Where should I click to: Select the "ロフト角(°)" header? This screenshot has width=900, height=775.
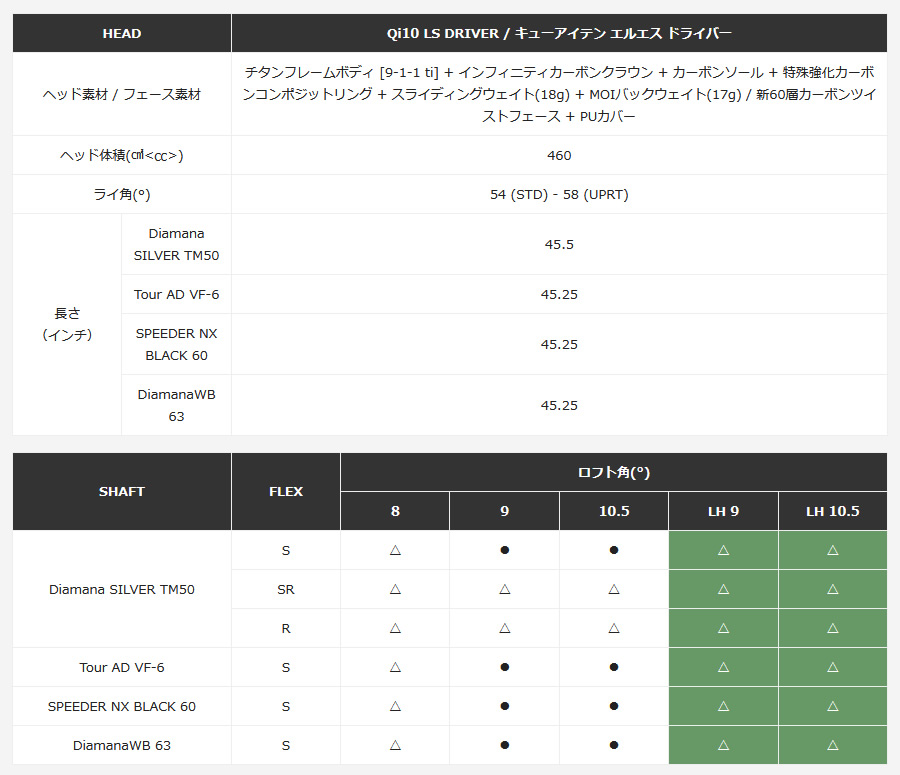614,472
